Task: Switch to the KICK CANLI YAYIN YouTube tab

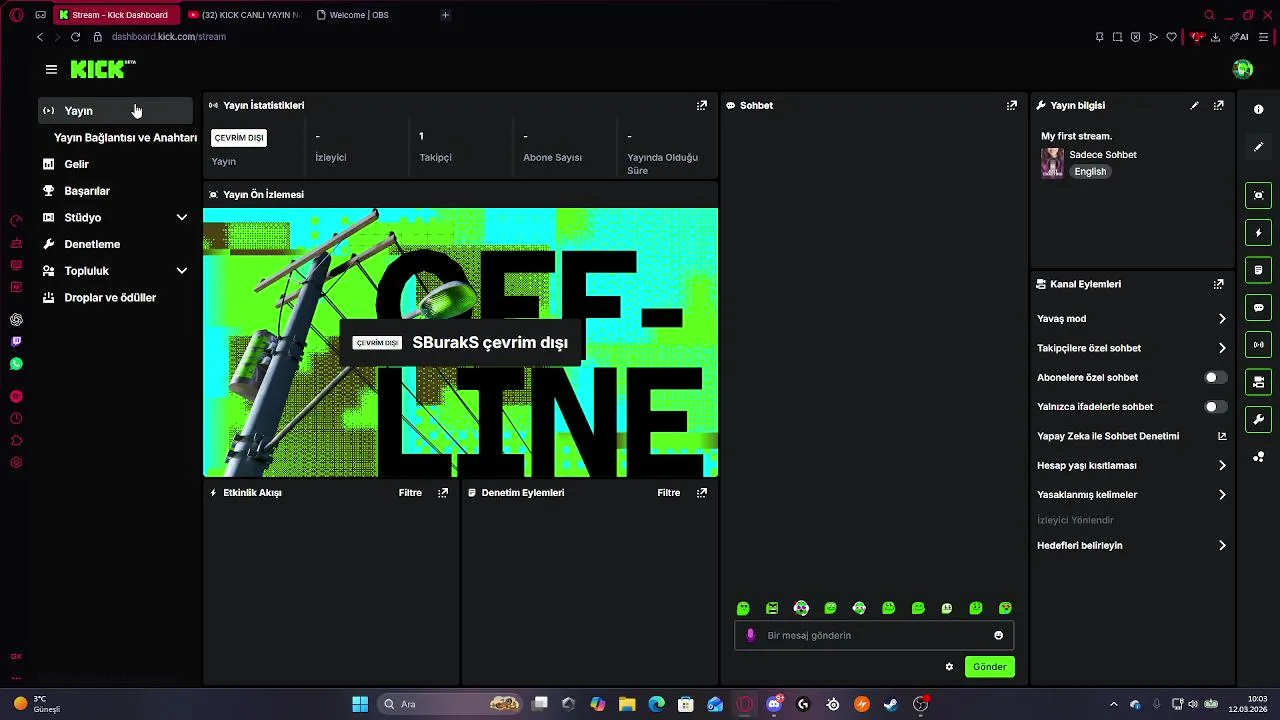Action: [243, 15]
